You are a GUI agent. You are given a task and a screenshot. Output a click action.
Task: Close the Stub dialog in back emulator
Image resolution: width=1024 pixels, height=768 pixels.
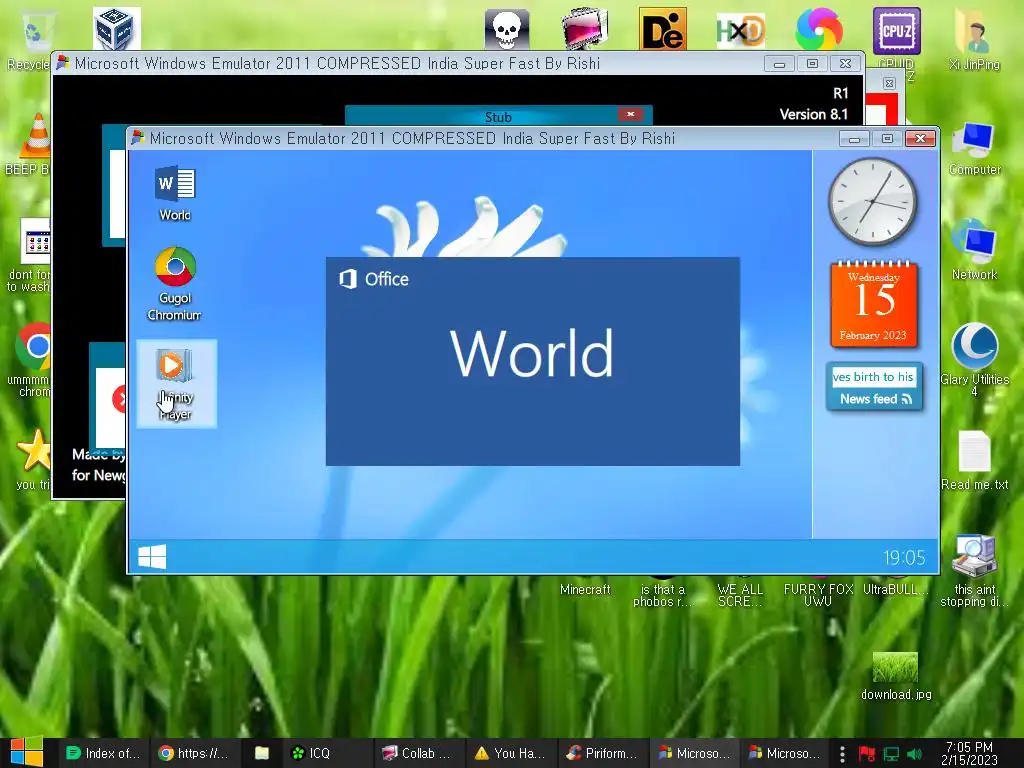(x=630, y=114)
